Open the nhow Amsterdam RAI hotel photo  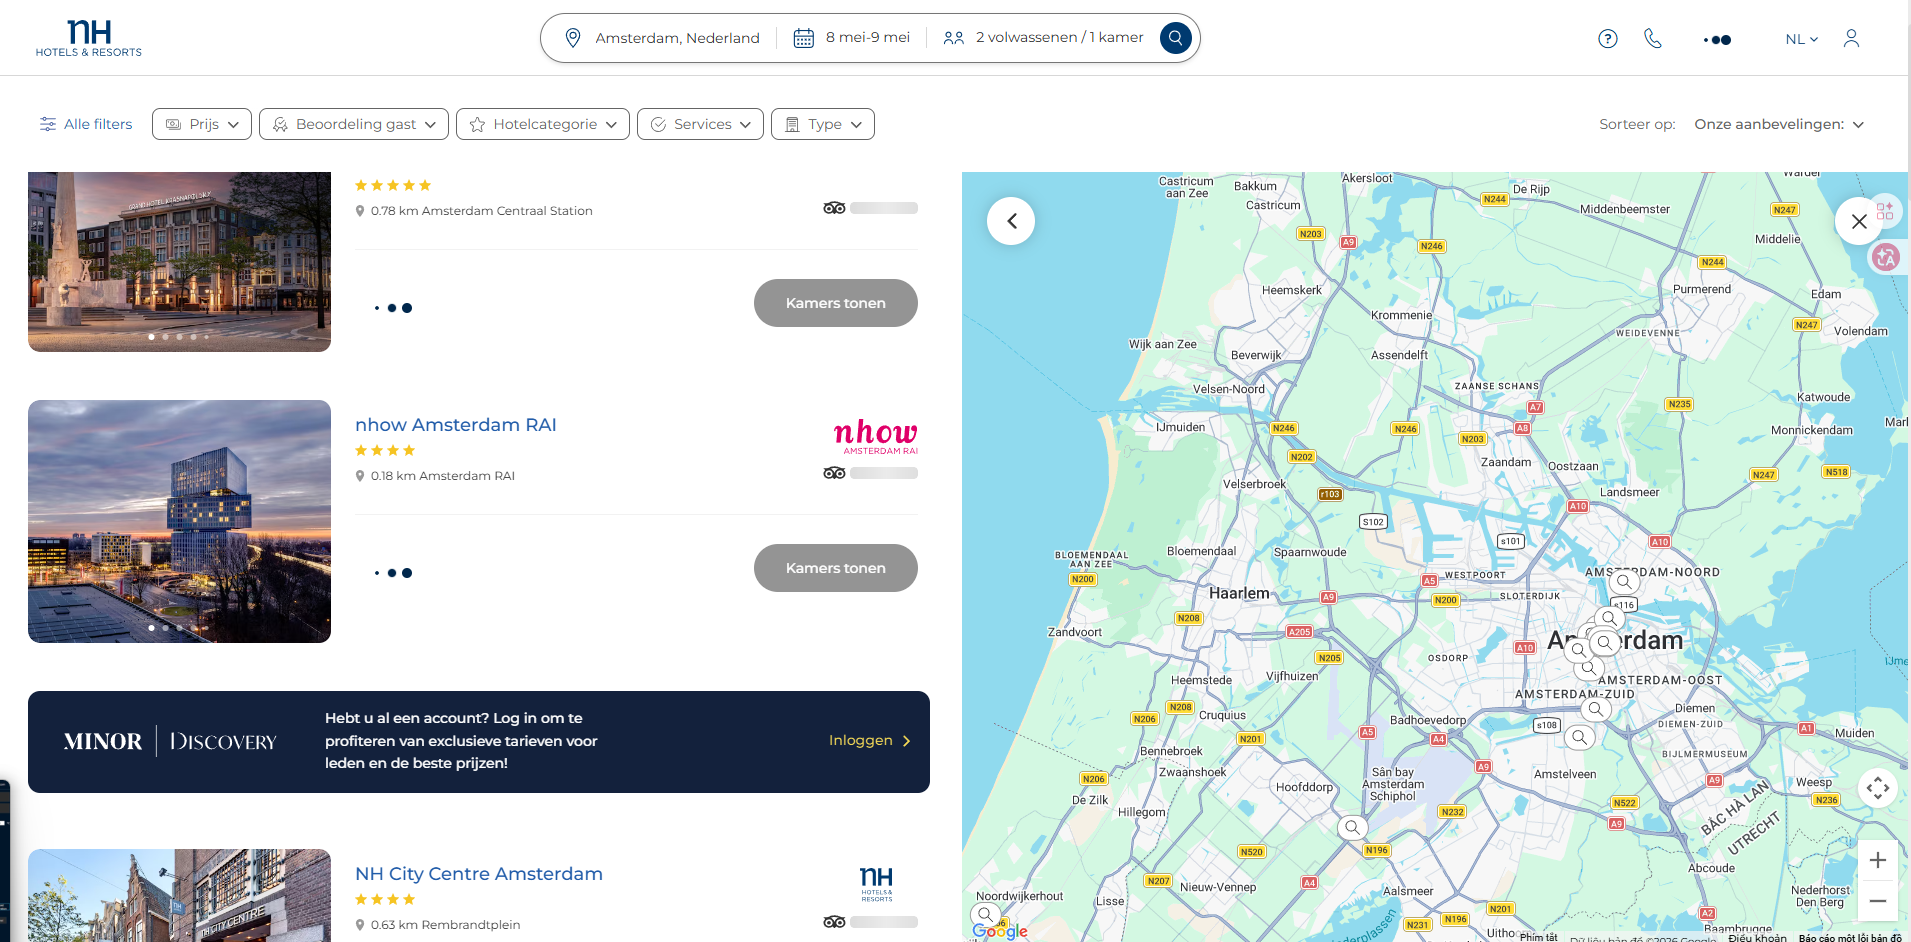179,521
